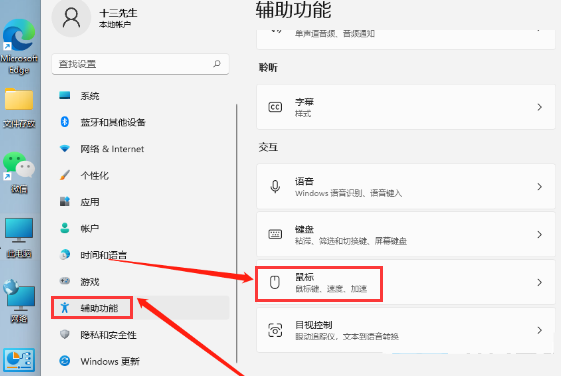Click the search magnifier icon
Screen dimensions: 561x376
coord(217,64)
